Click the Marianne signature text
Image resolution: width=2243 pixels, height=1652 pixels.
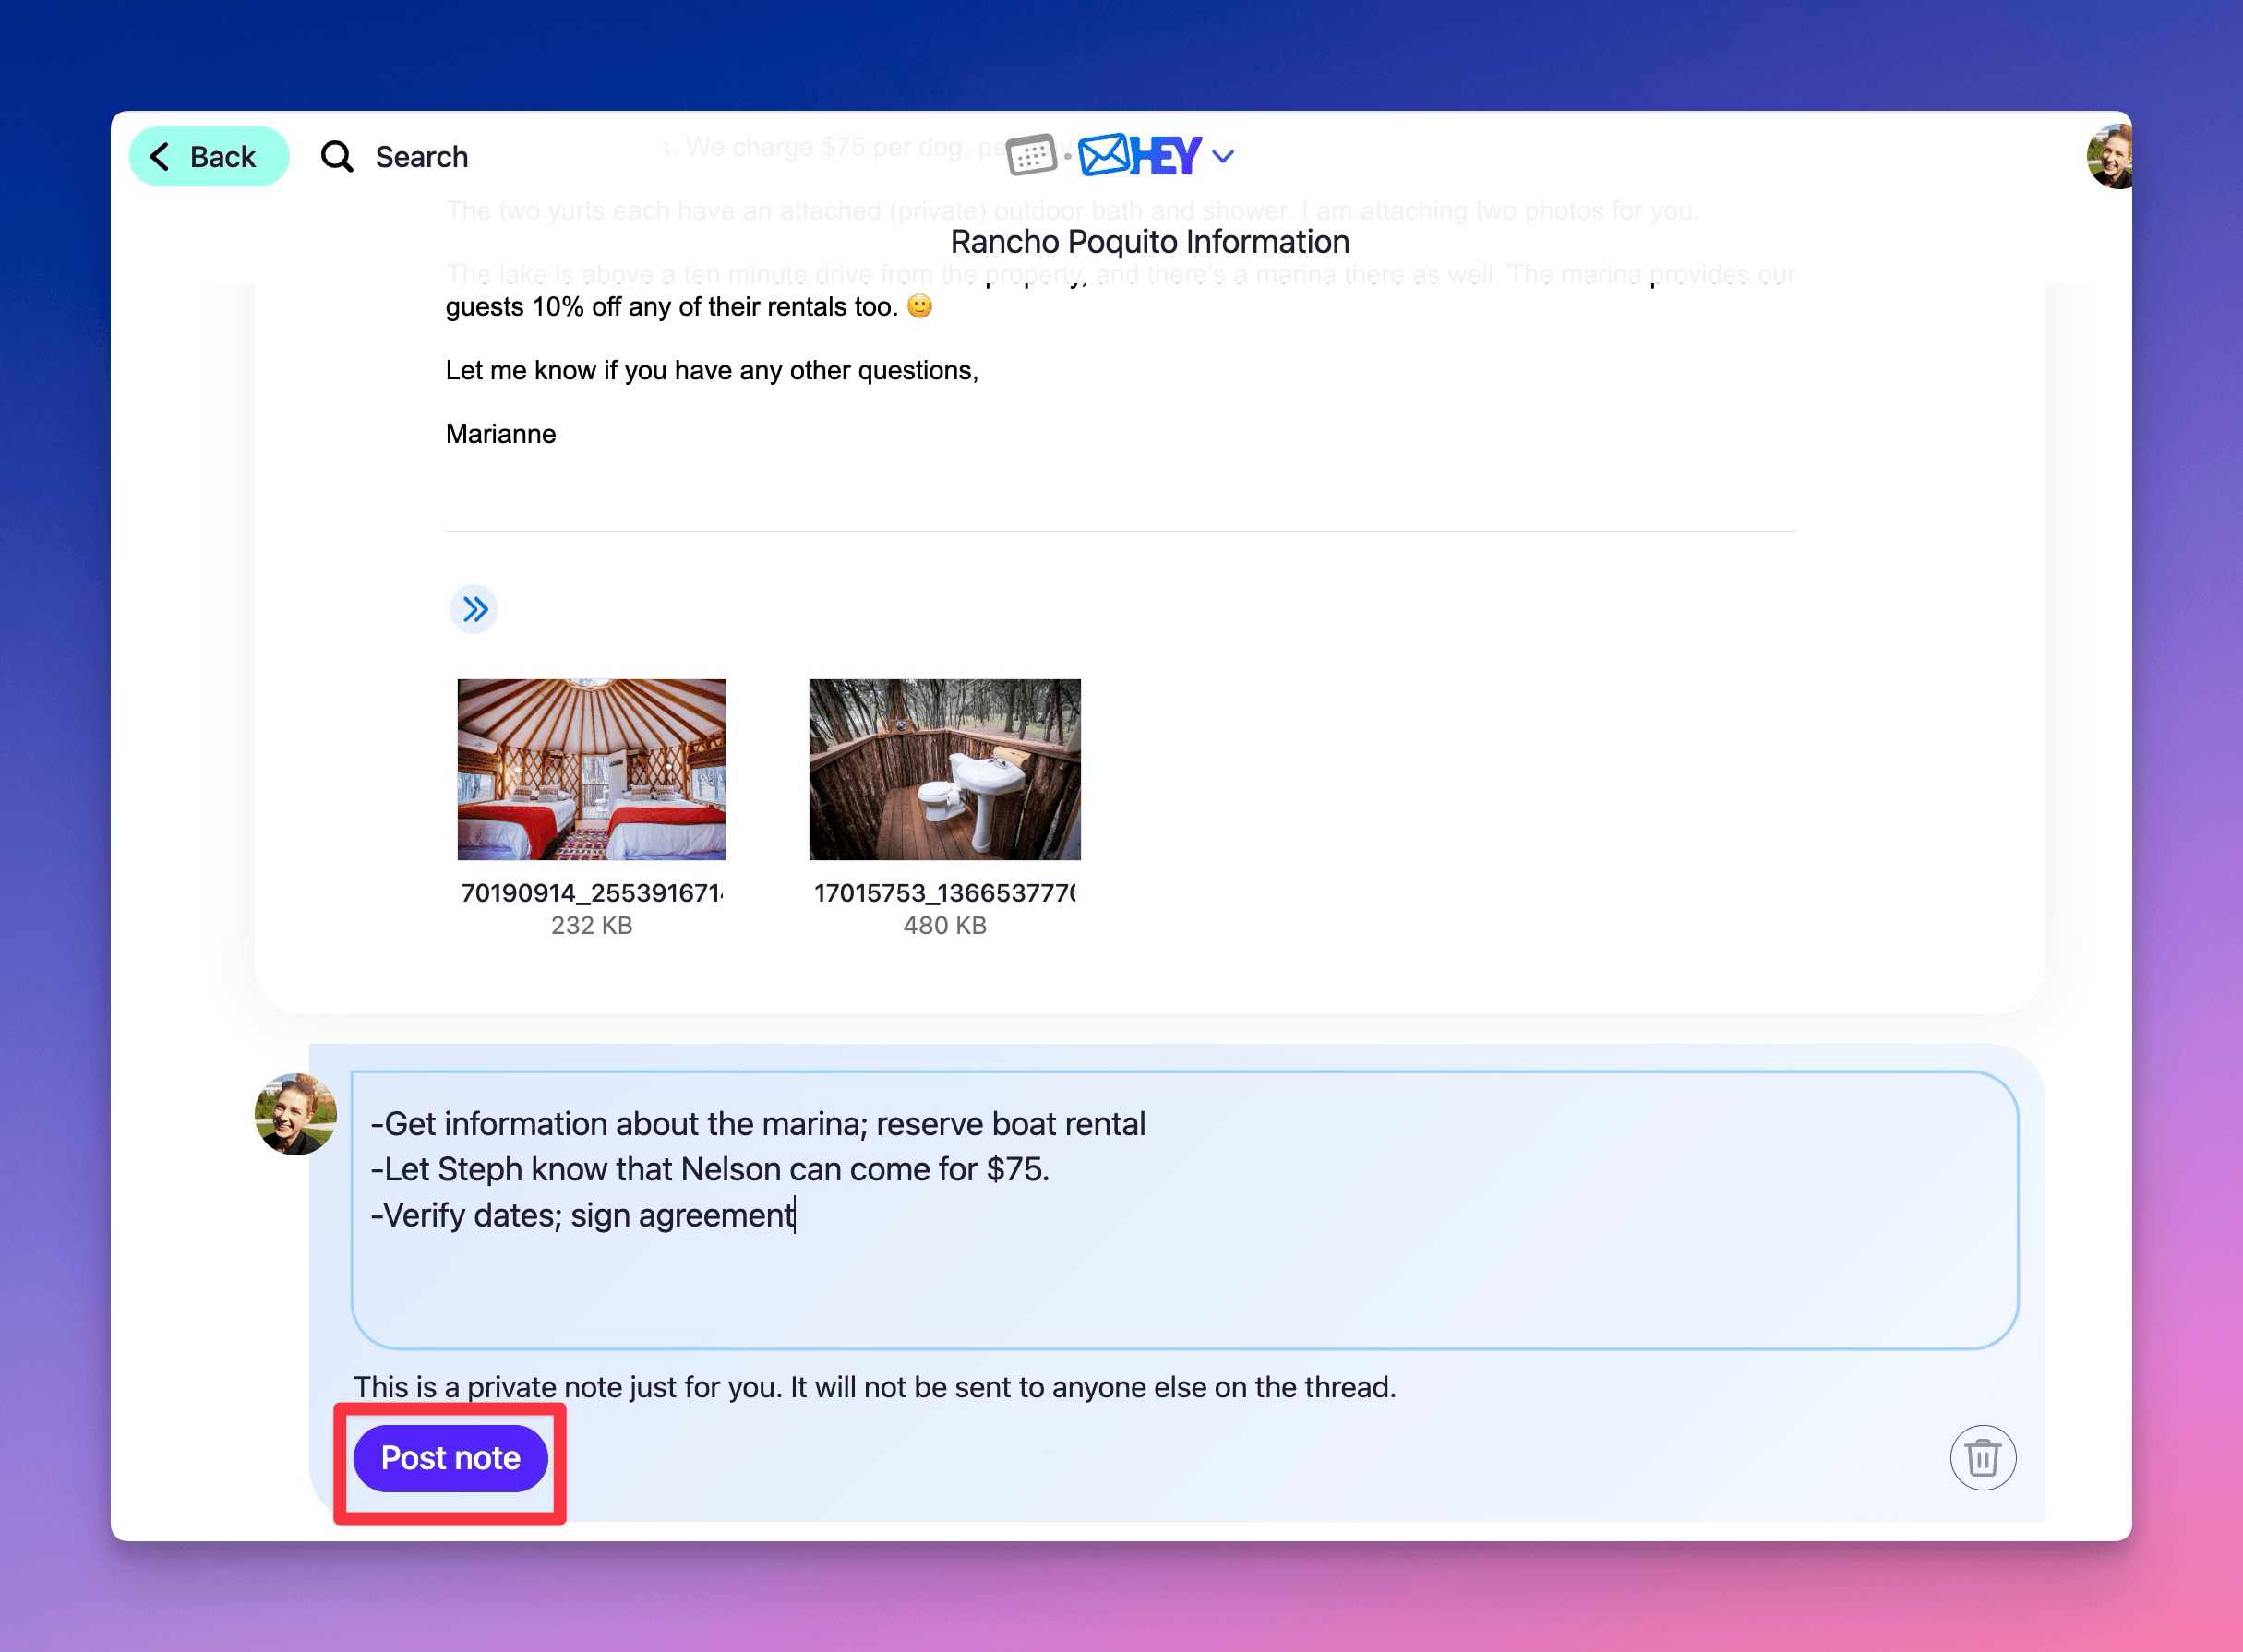[500, 433]
